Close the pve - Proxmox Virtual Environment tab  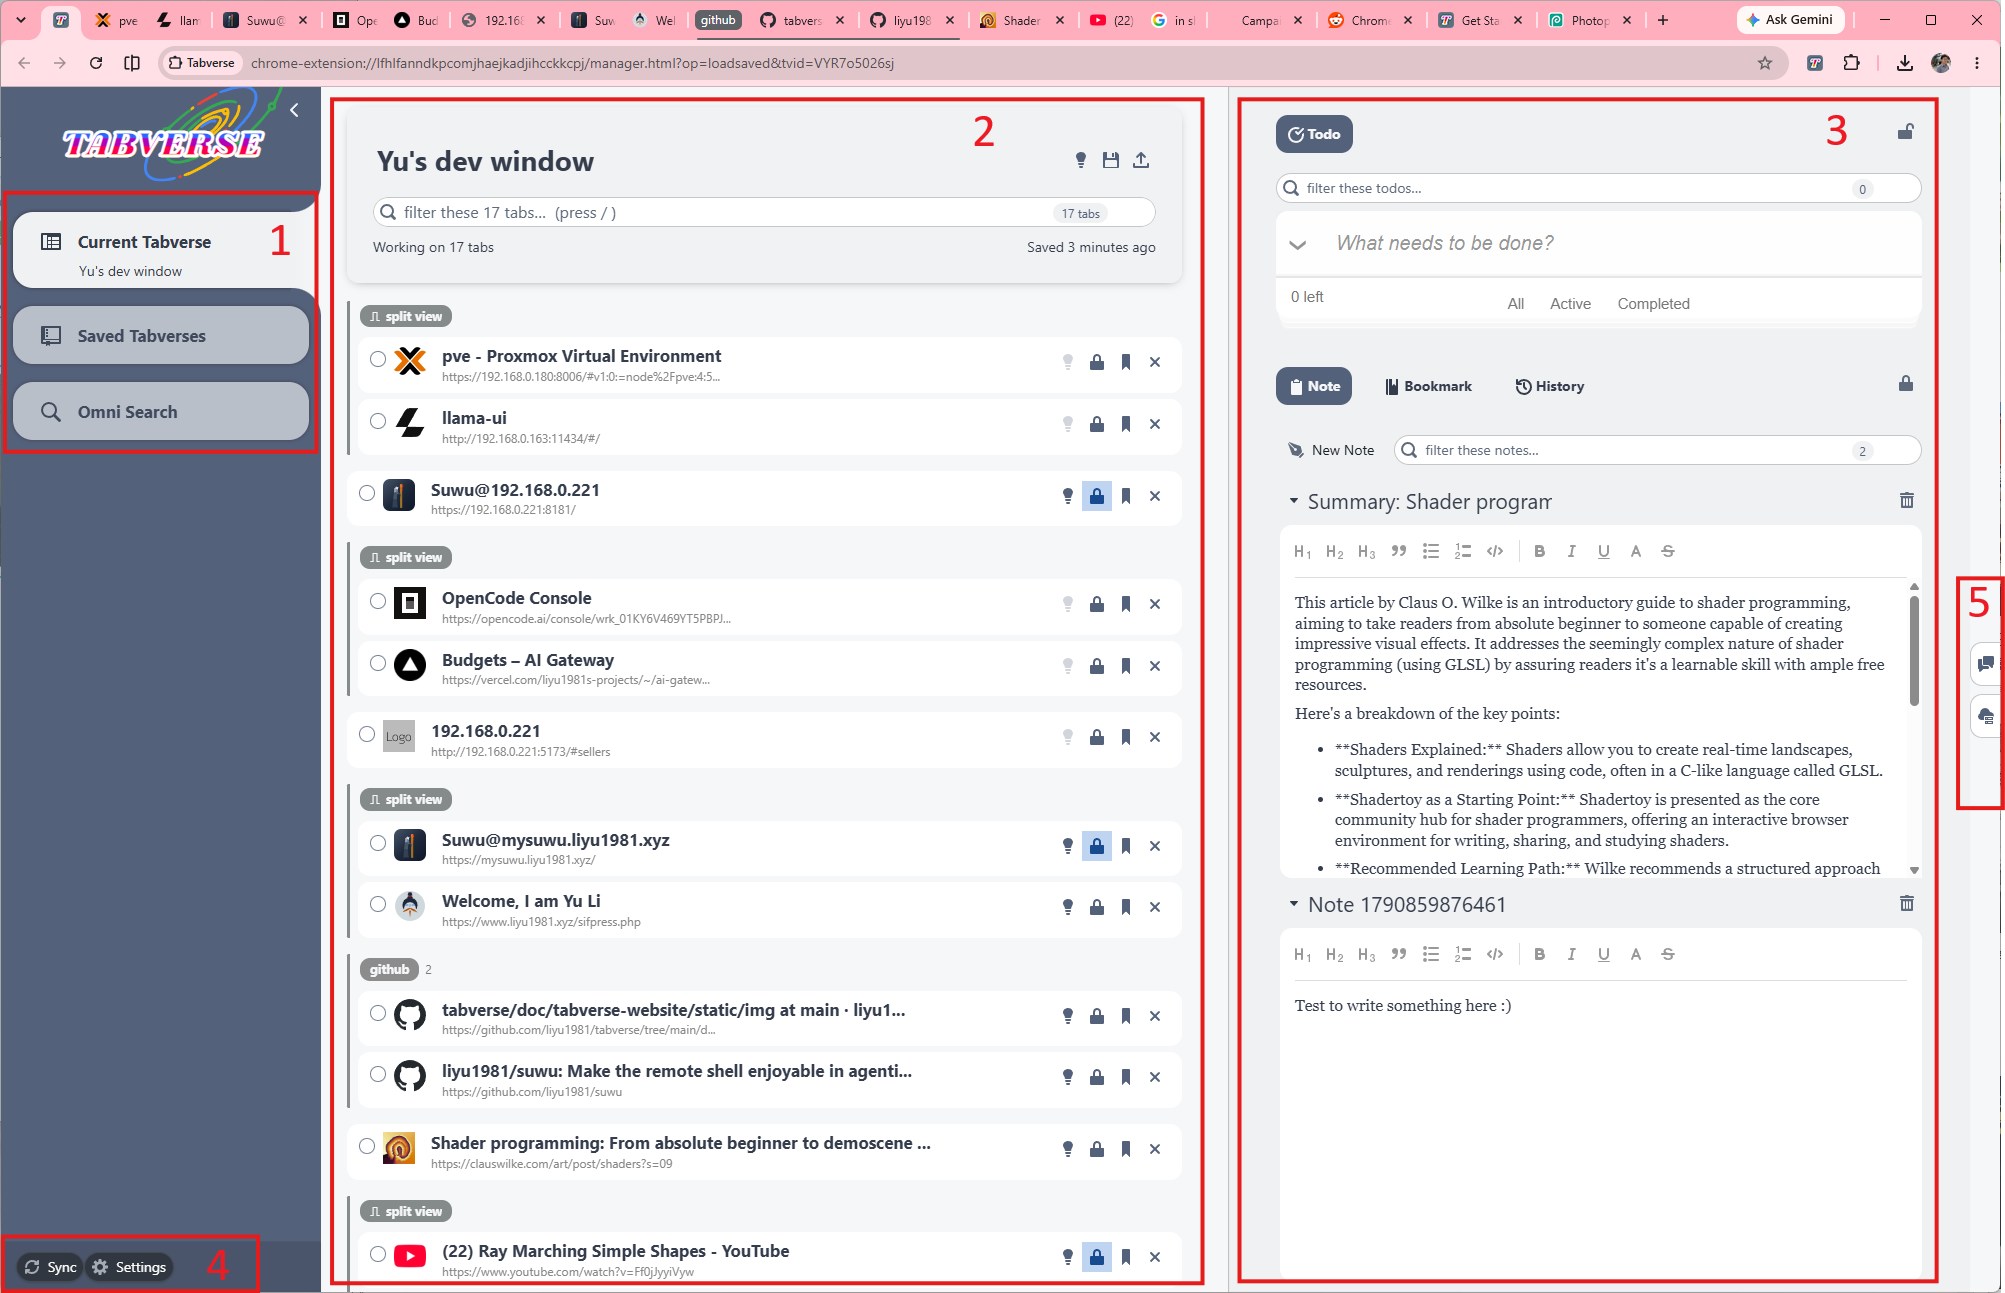(1155, 362)
